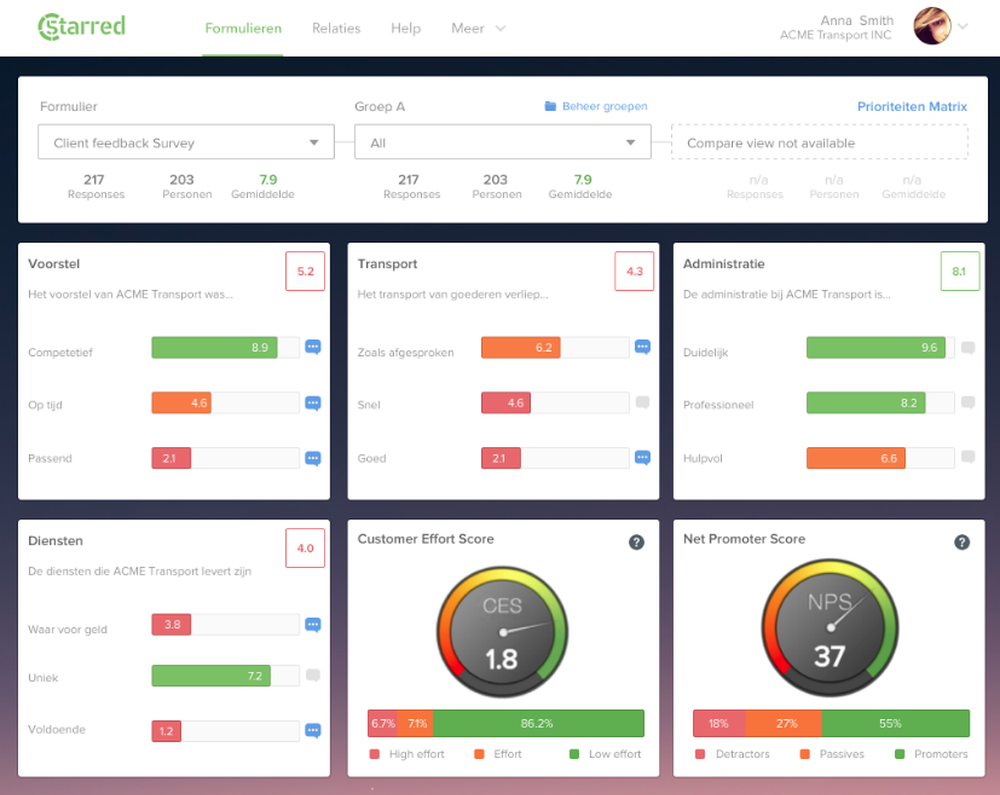Open comment icon beside Goed score
The height and width of the screenshot is (795, 1000).
click(642, 458)
